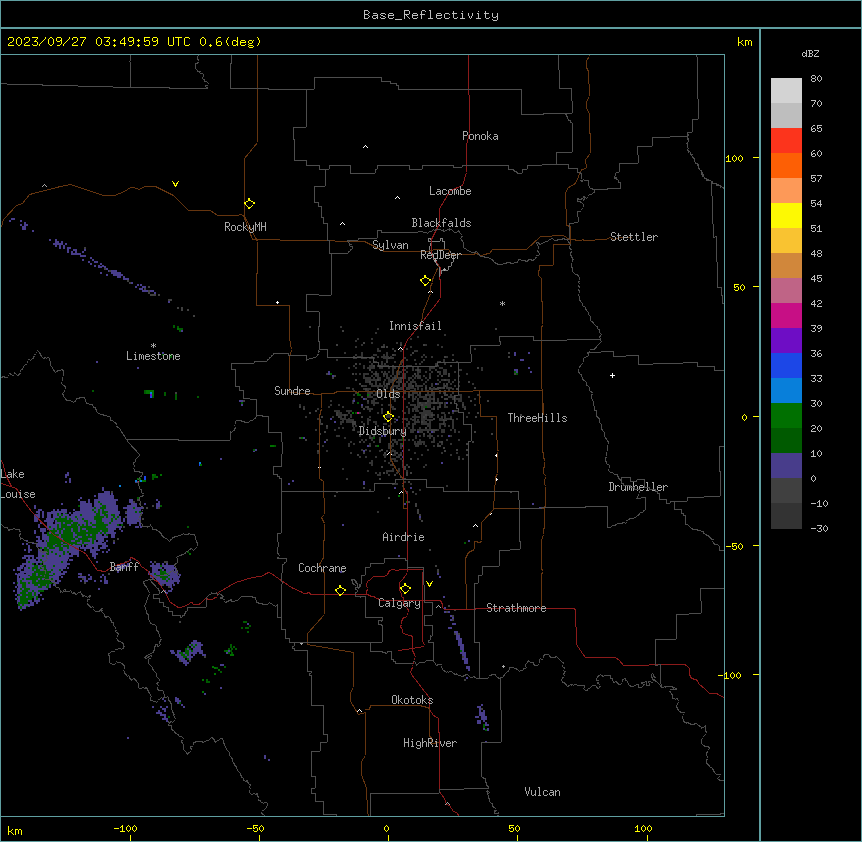
Task: Click the Innisfail label
Action: coord(415,326)
